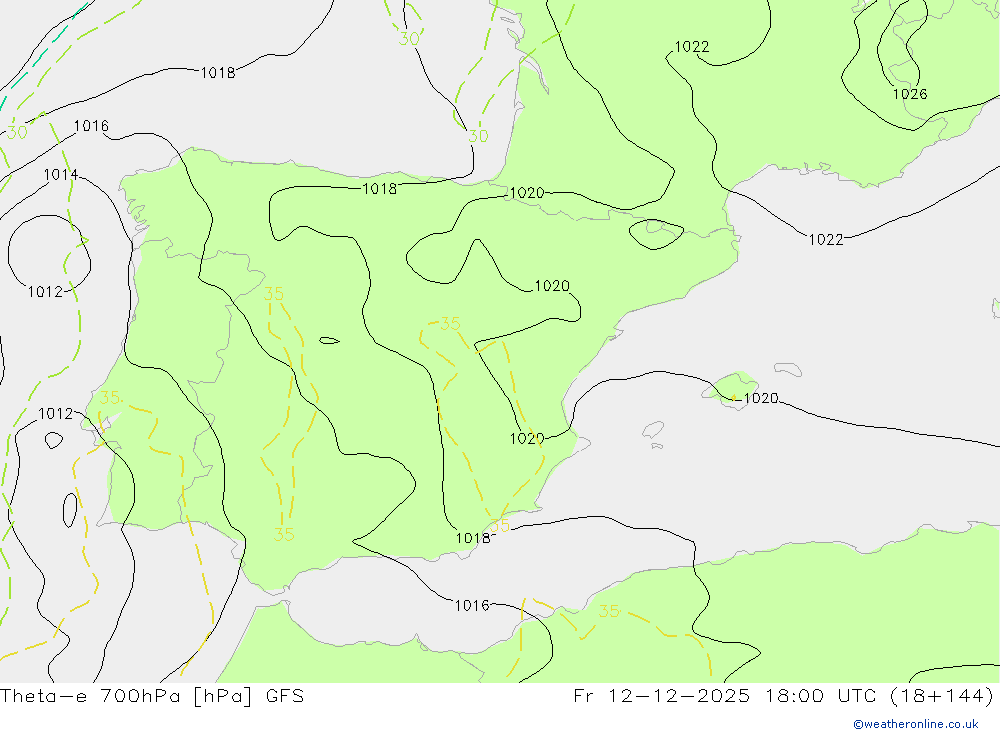Click the yellow 35 label on Portugal's west coast
This screenshot has width=1000, height=733.
click(x=110, y=397)
